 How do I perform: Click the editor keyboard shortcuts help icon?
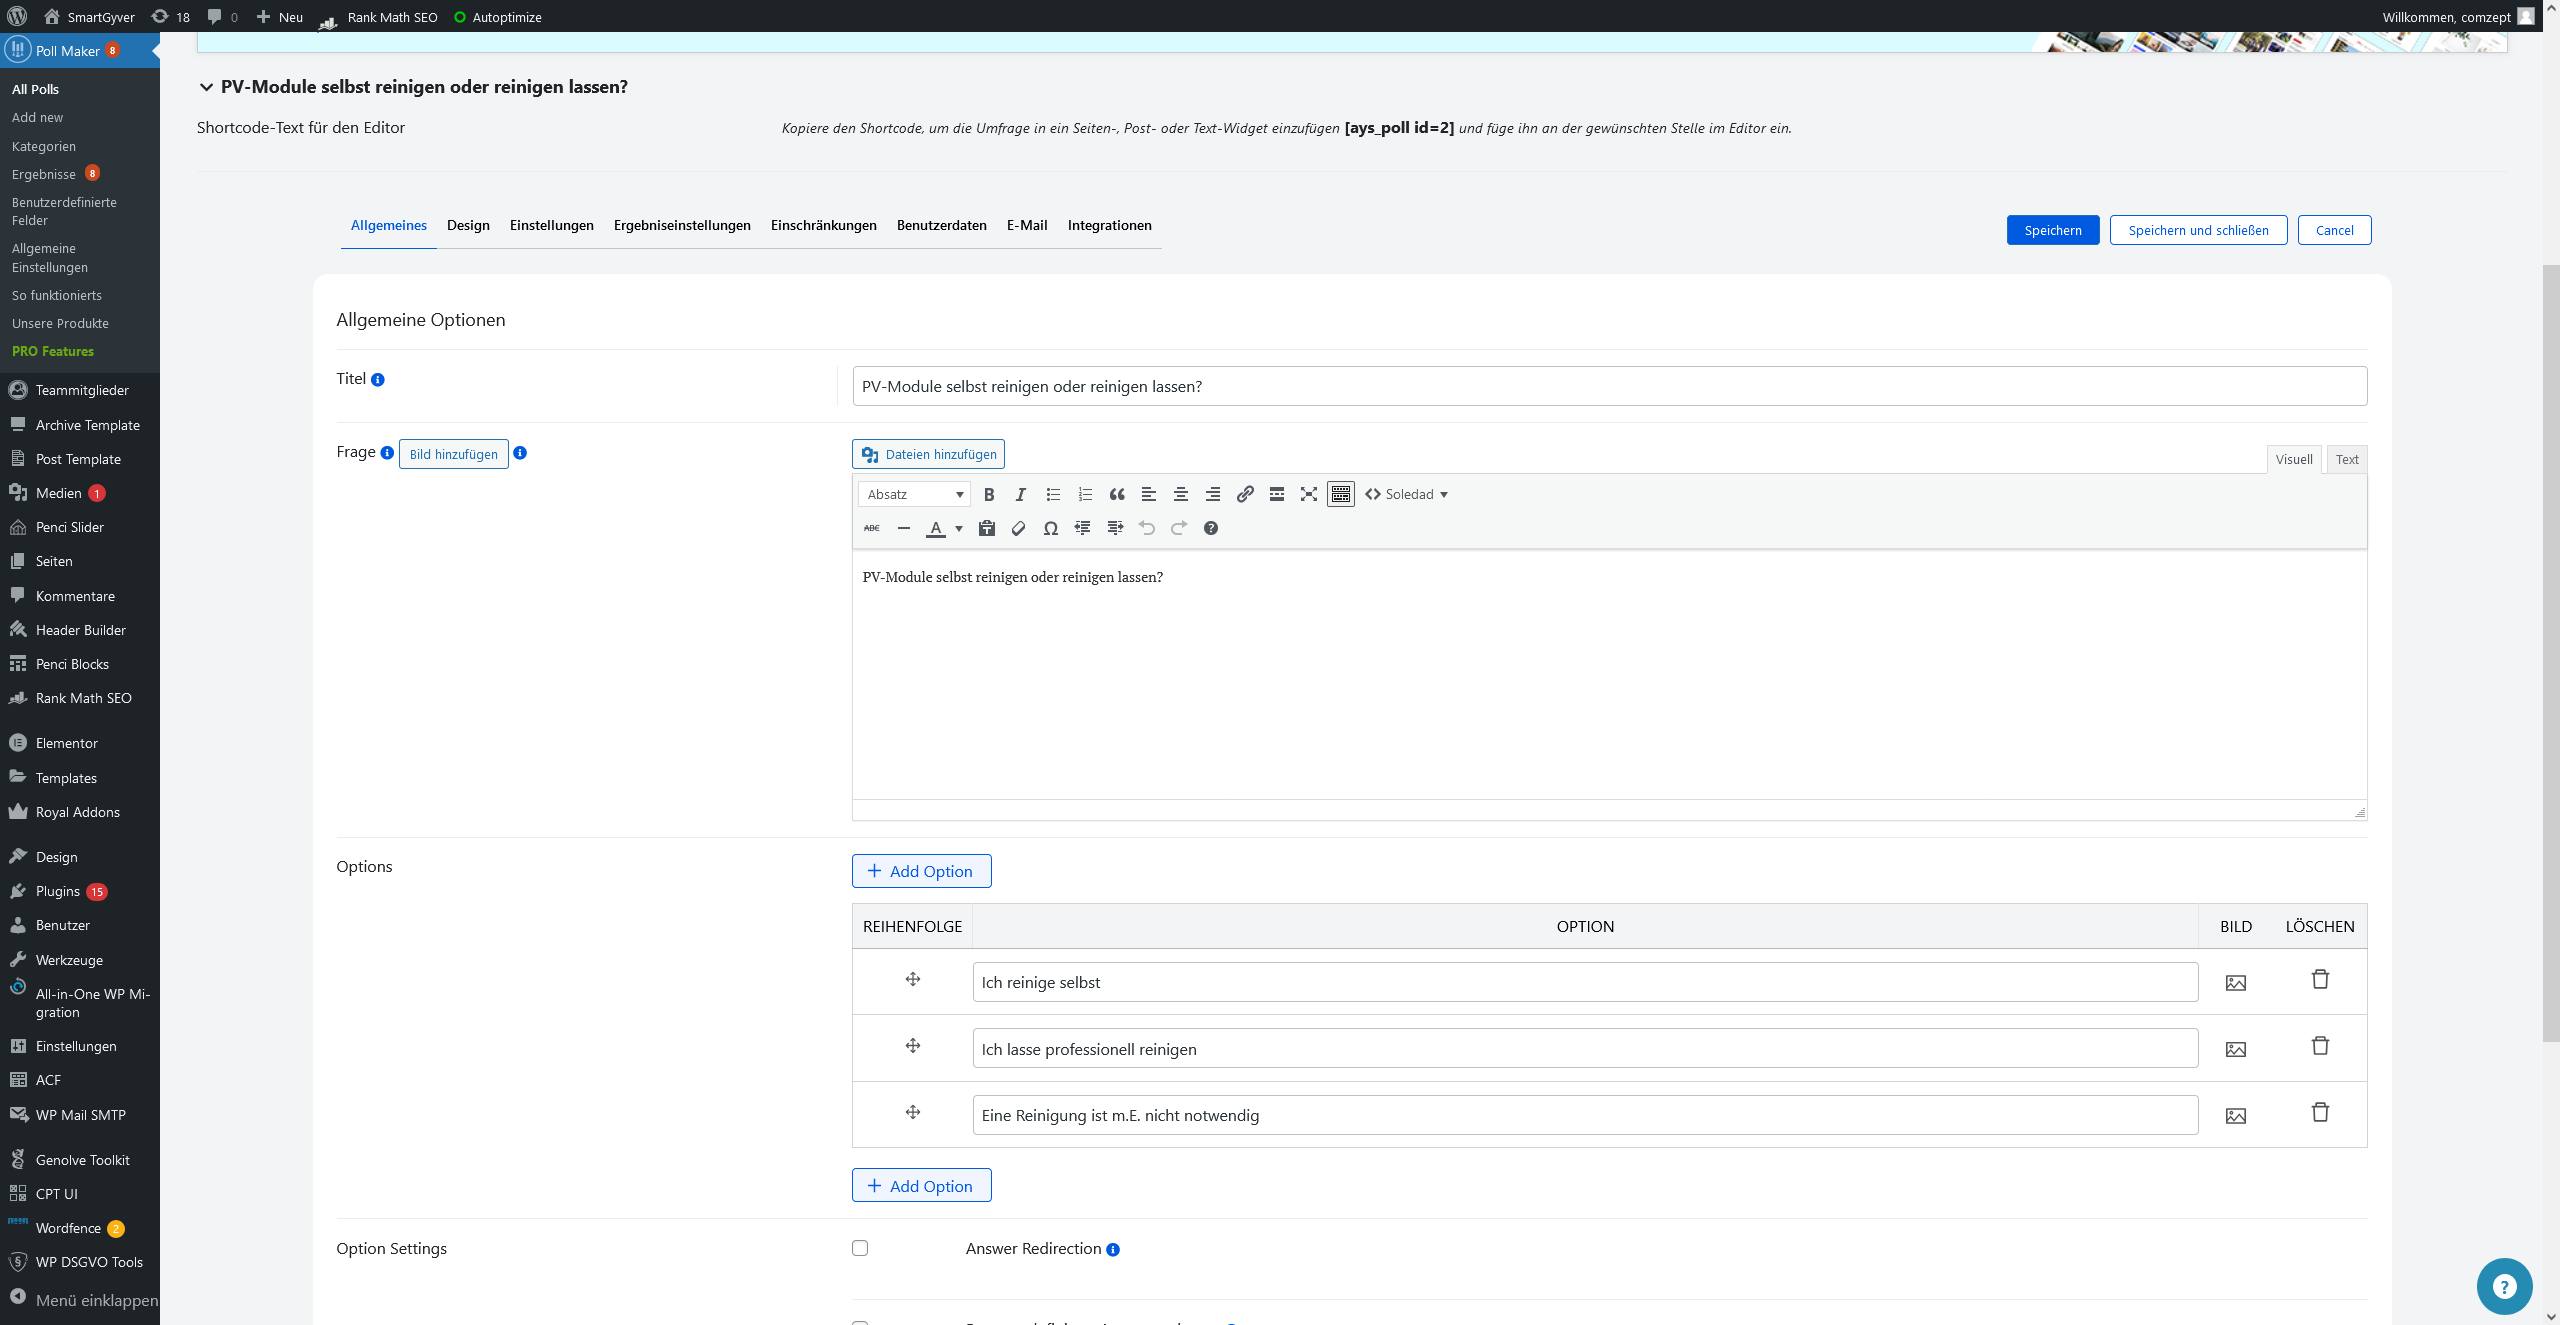(x=1211, y=528)
